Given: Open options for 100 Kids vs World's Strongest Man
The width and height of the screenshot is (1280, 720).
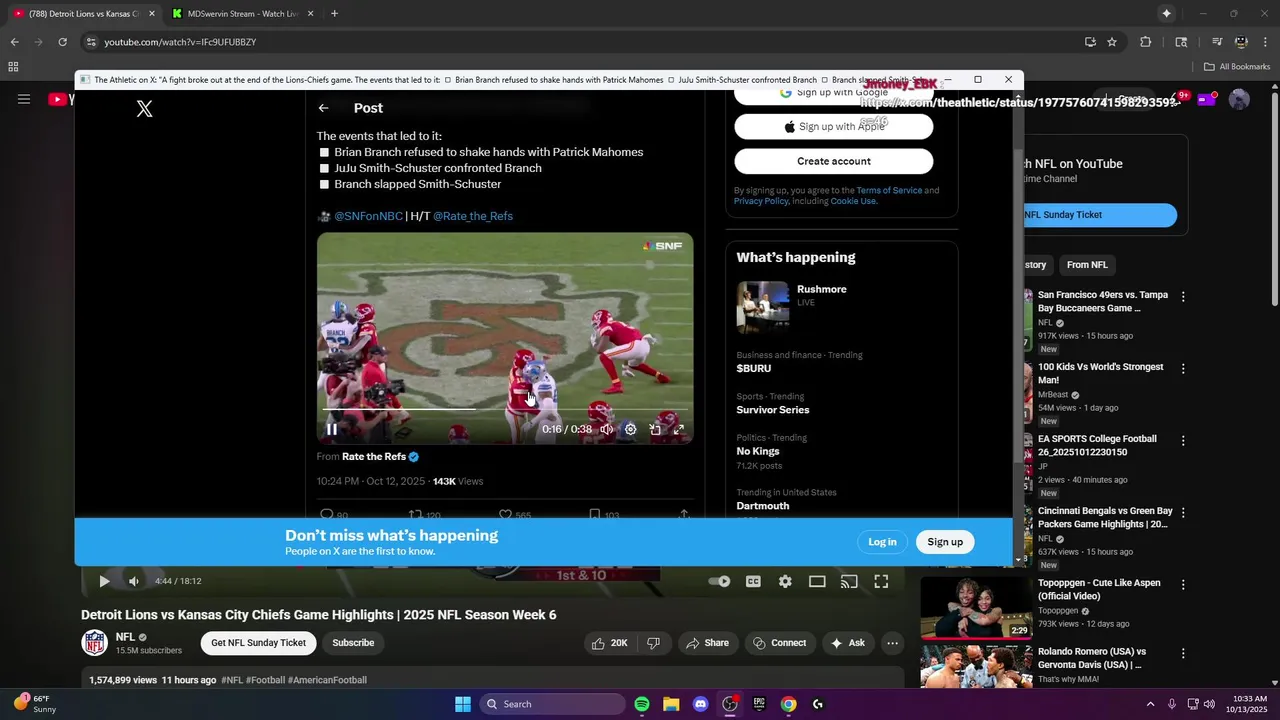Looking at the screenshot, I should [1183, 369].
